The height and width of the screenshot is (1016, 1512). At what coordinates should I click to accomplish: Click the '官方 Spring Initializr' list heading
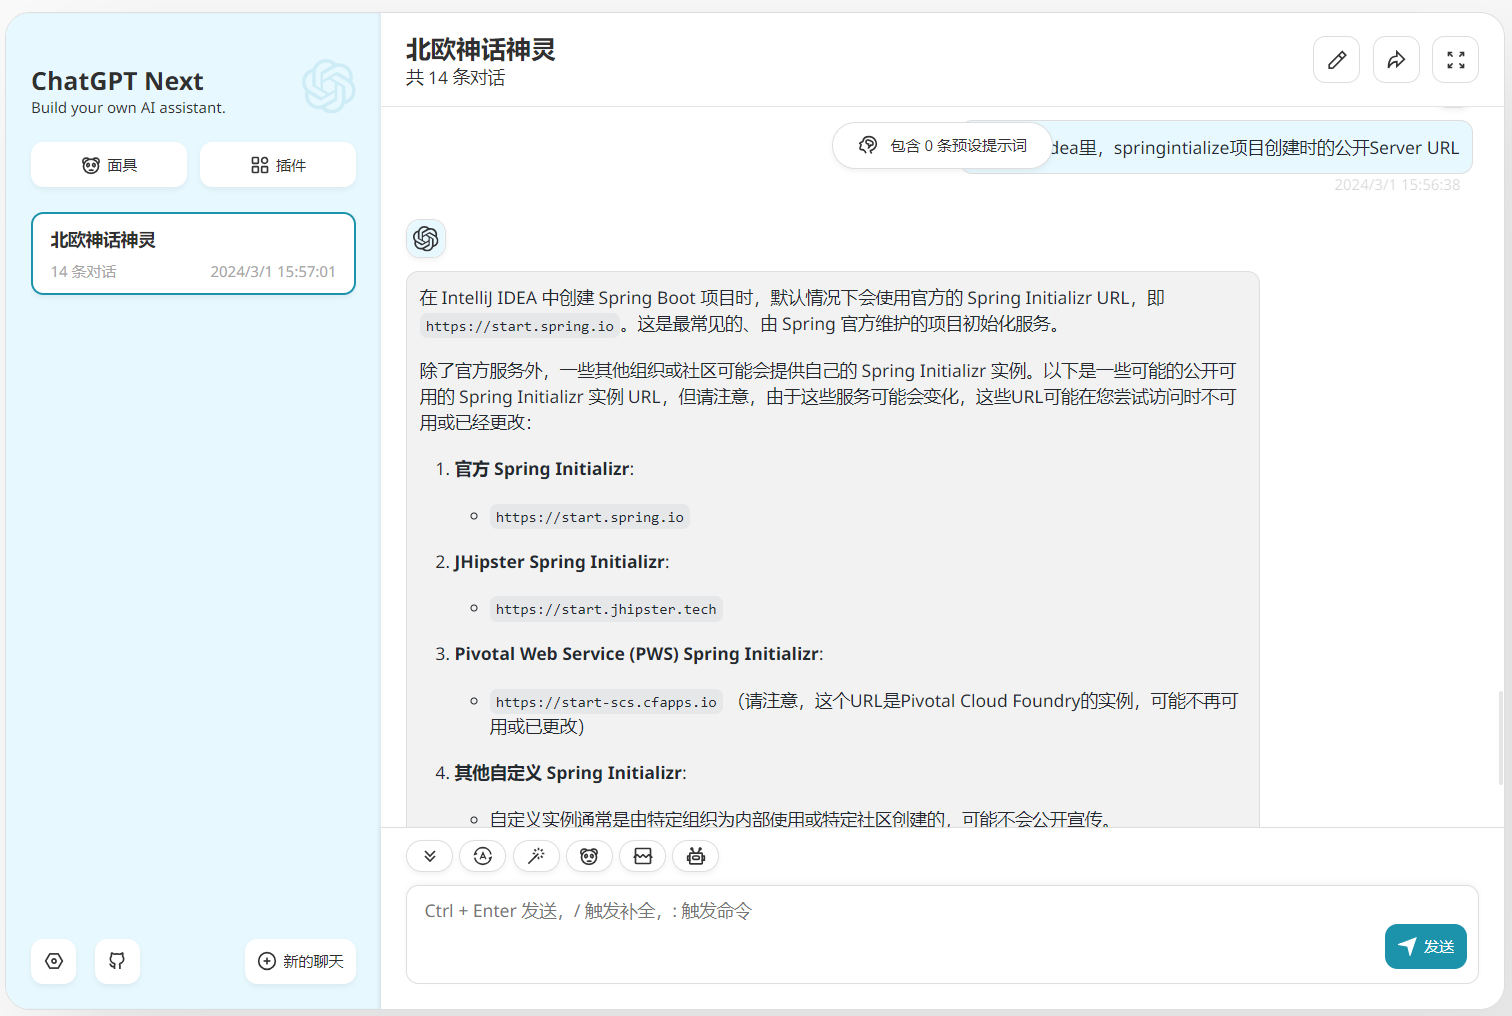coord(543,469)
